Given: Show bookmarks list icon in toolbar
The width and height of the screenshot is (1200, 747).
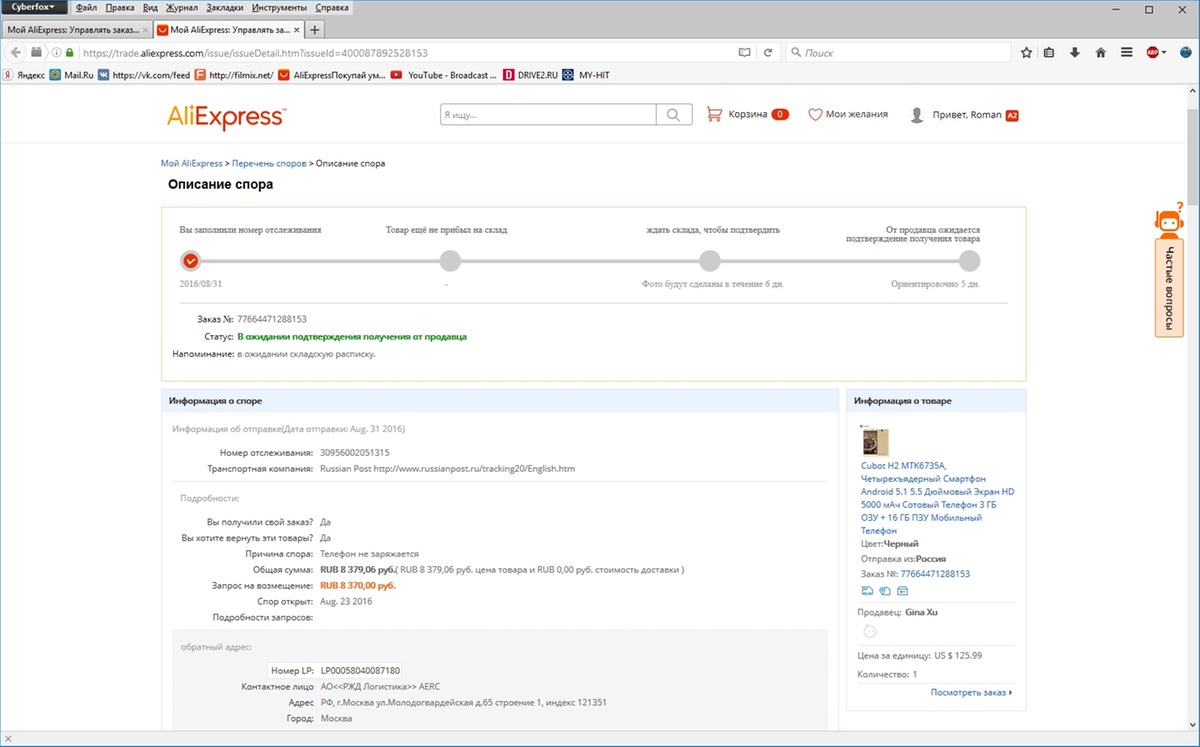Looking at the screenshot, I should tap(1049, 52).
